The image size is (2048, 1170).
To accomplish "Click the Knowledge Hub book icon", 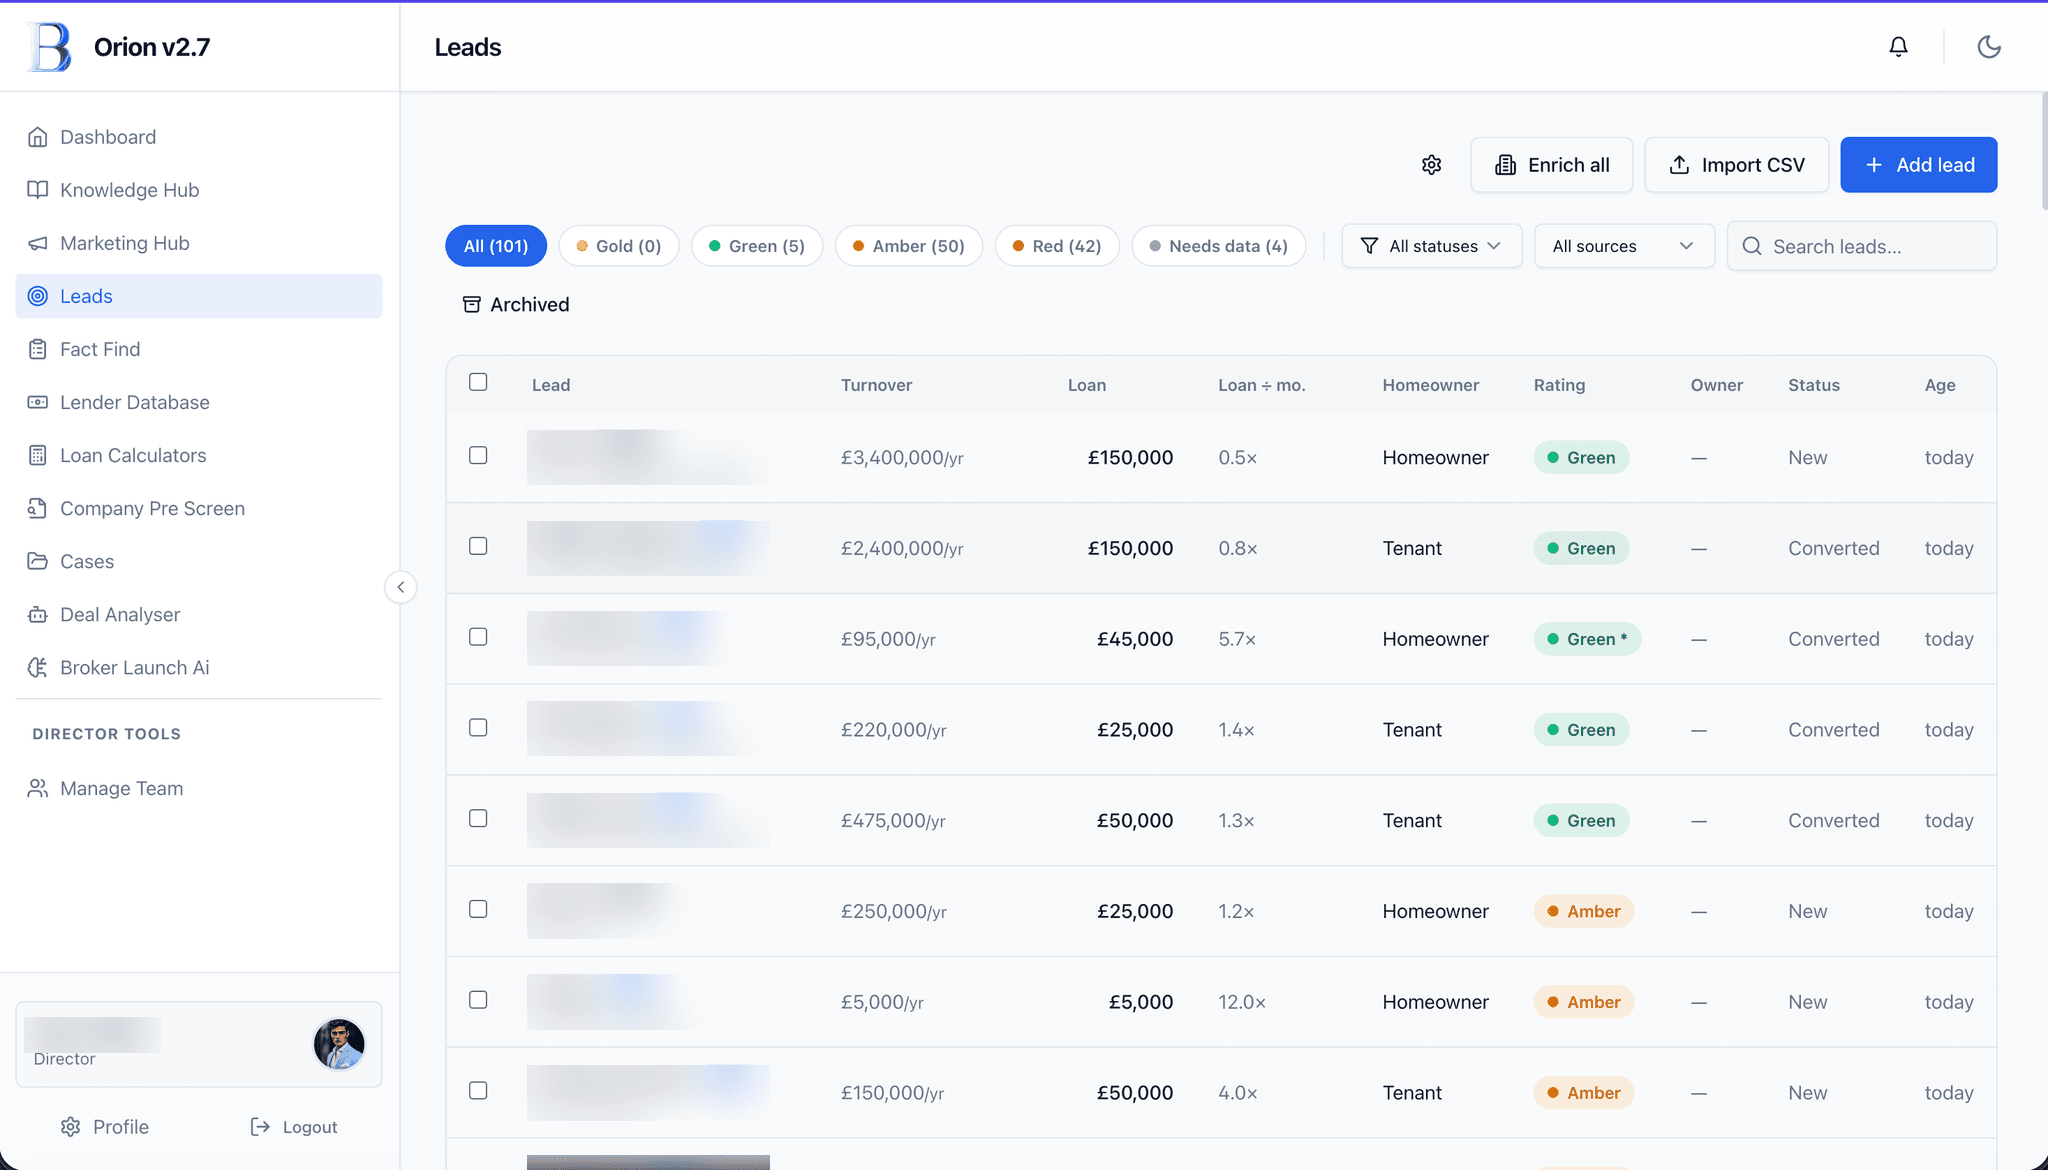I will coord(38,190).
